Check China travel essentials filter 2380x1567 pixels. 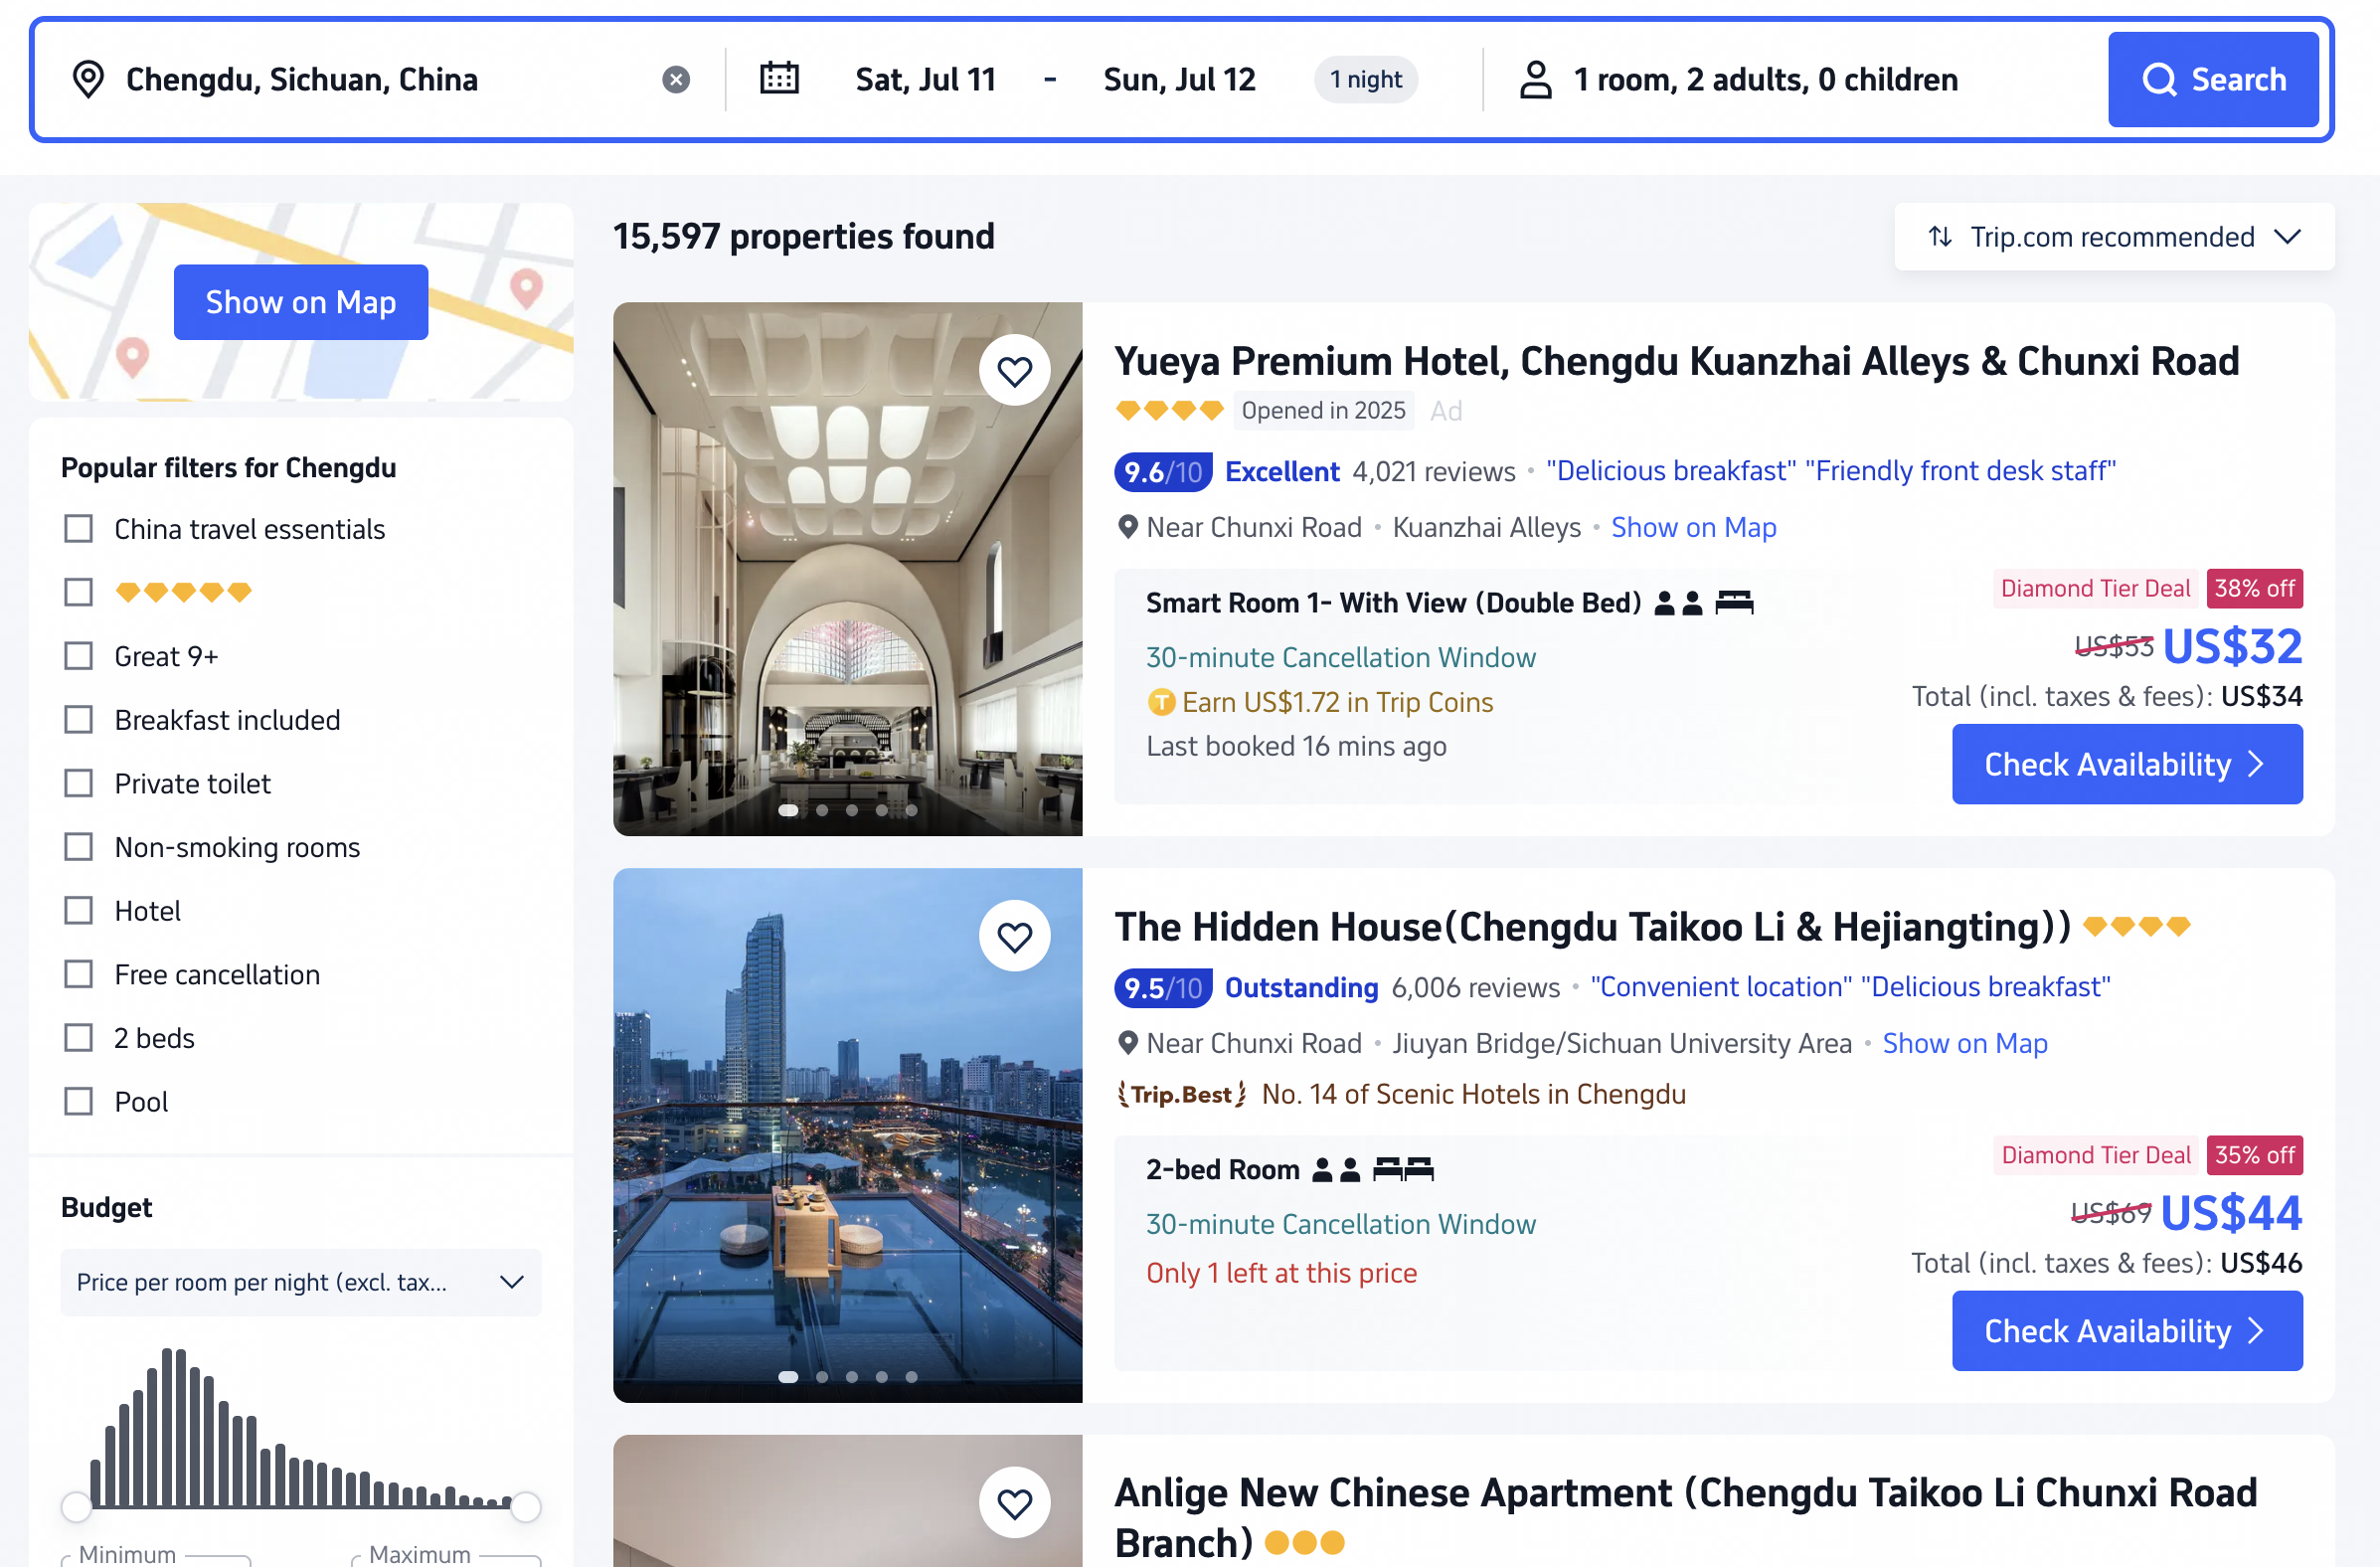[78, 528]
